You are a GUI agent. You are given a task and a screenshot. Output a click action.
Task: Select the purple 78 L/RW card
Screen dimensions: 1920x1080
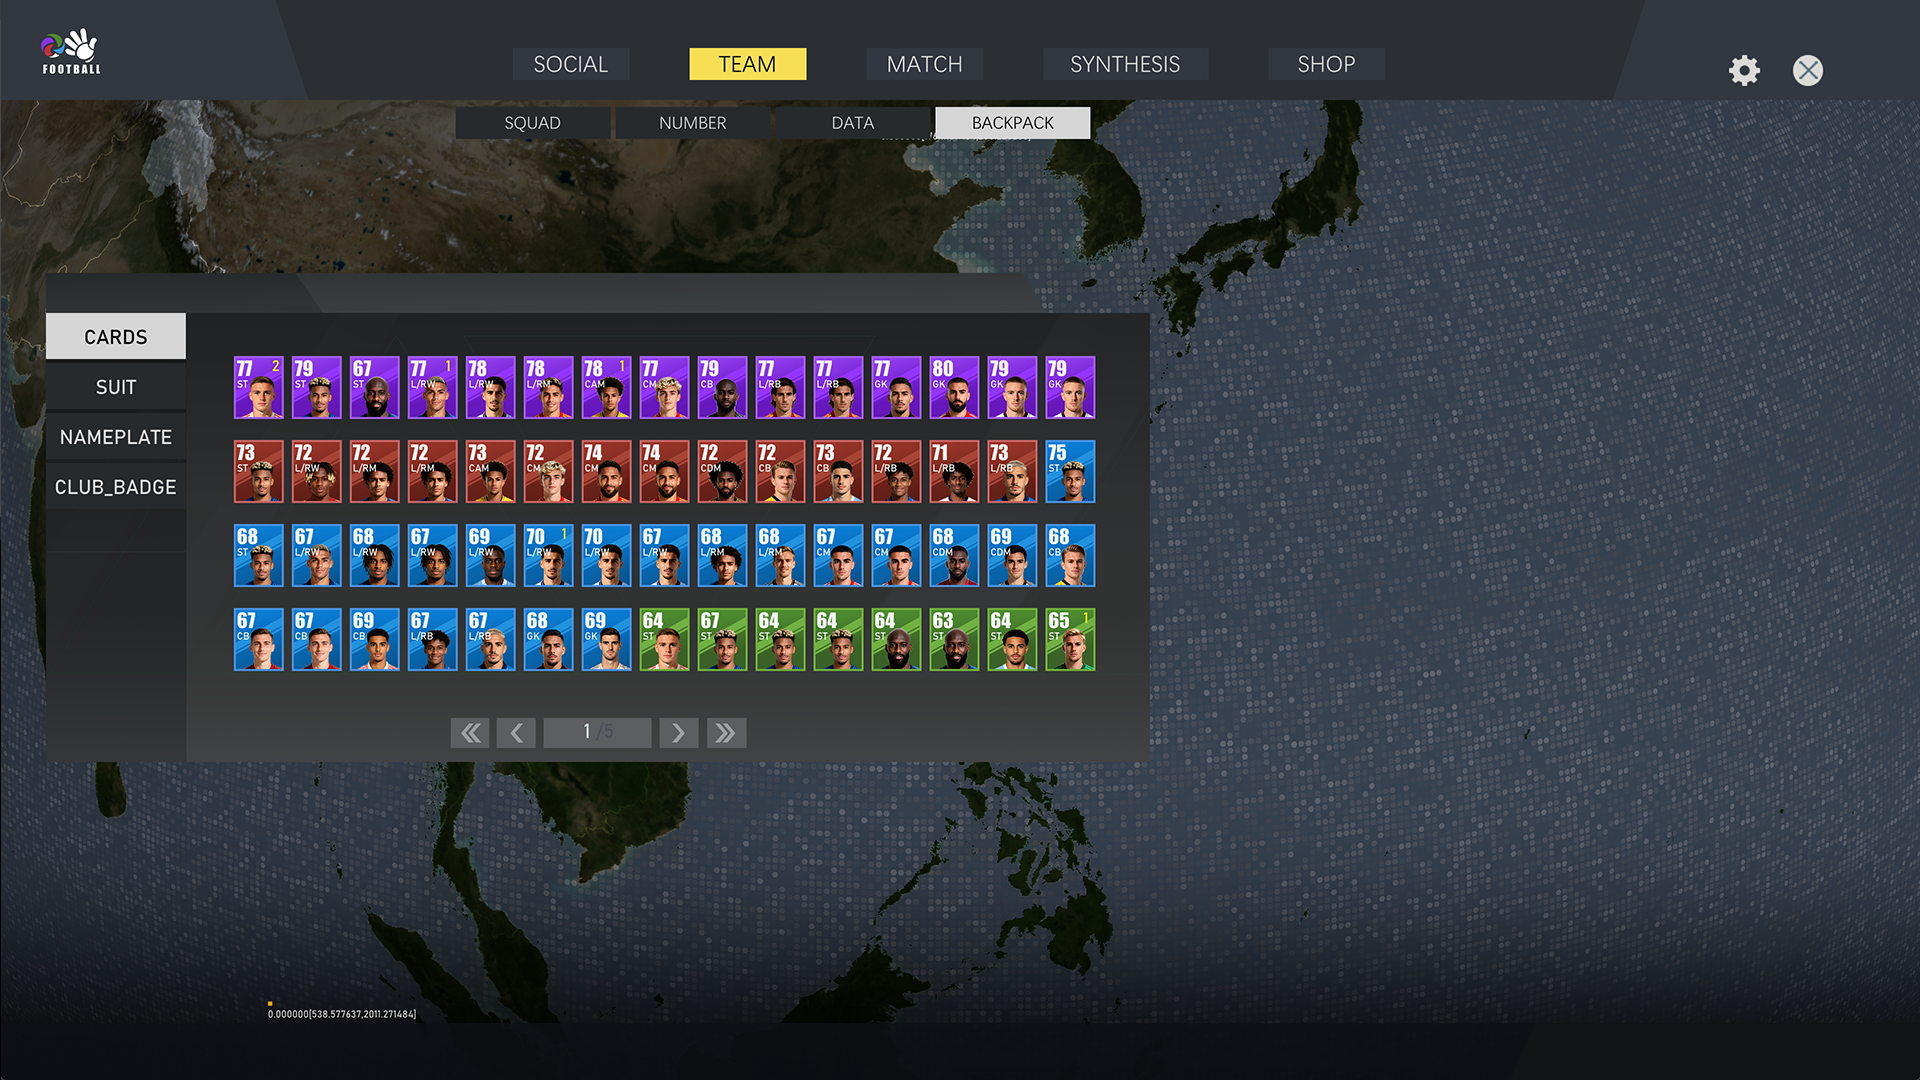(491, 387)
